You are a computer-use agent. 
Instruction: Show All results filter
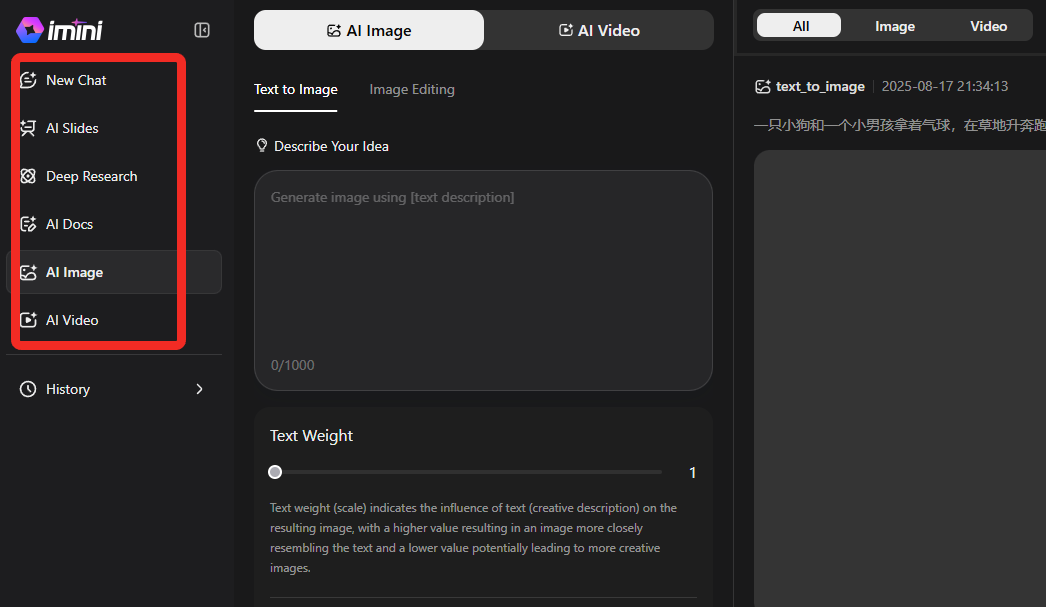pos(799,26)
